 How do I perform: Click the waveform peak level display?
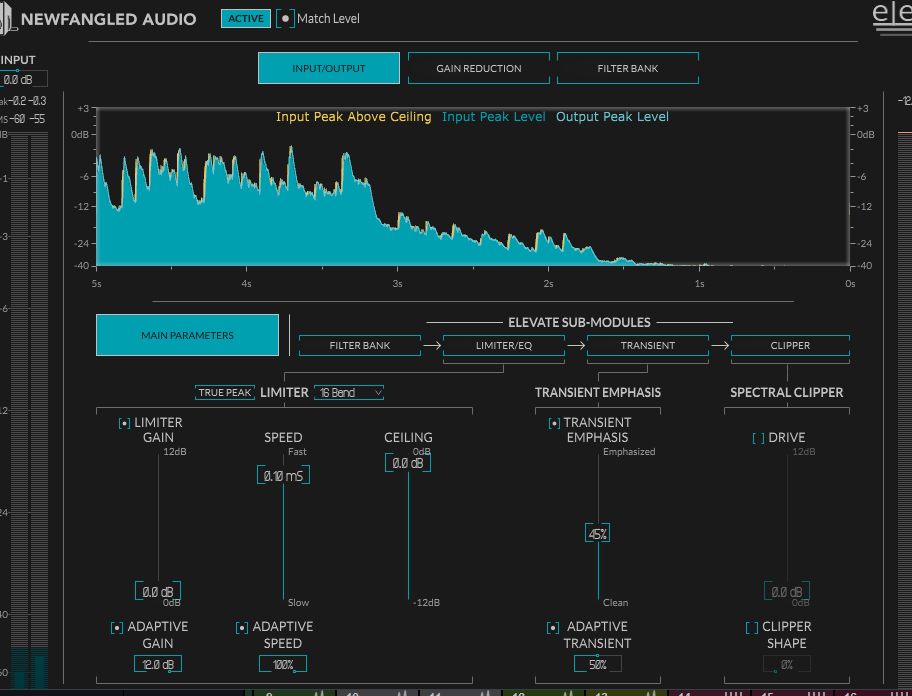click(473, 187)
